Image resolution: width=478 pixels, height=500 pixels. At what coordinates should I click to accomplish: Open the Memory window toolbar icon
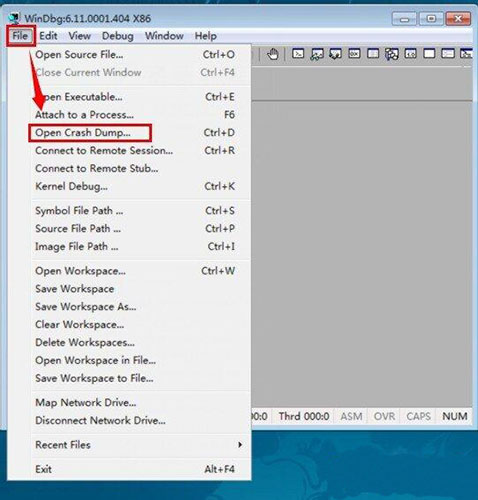pos(373,54)
